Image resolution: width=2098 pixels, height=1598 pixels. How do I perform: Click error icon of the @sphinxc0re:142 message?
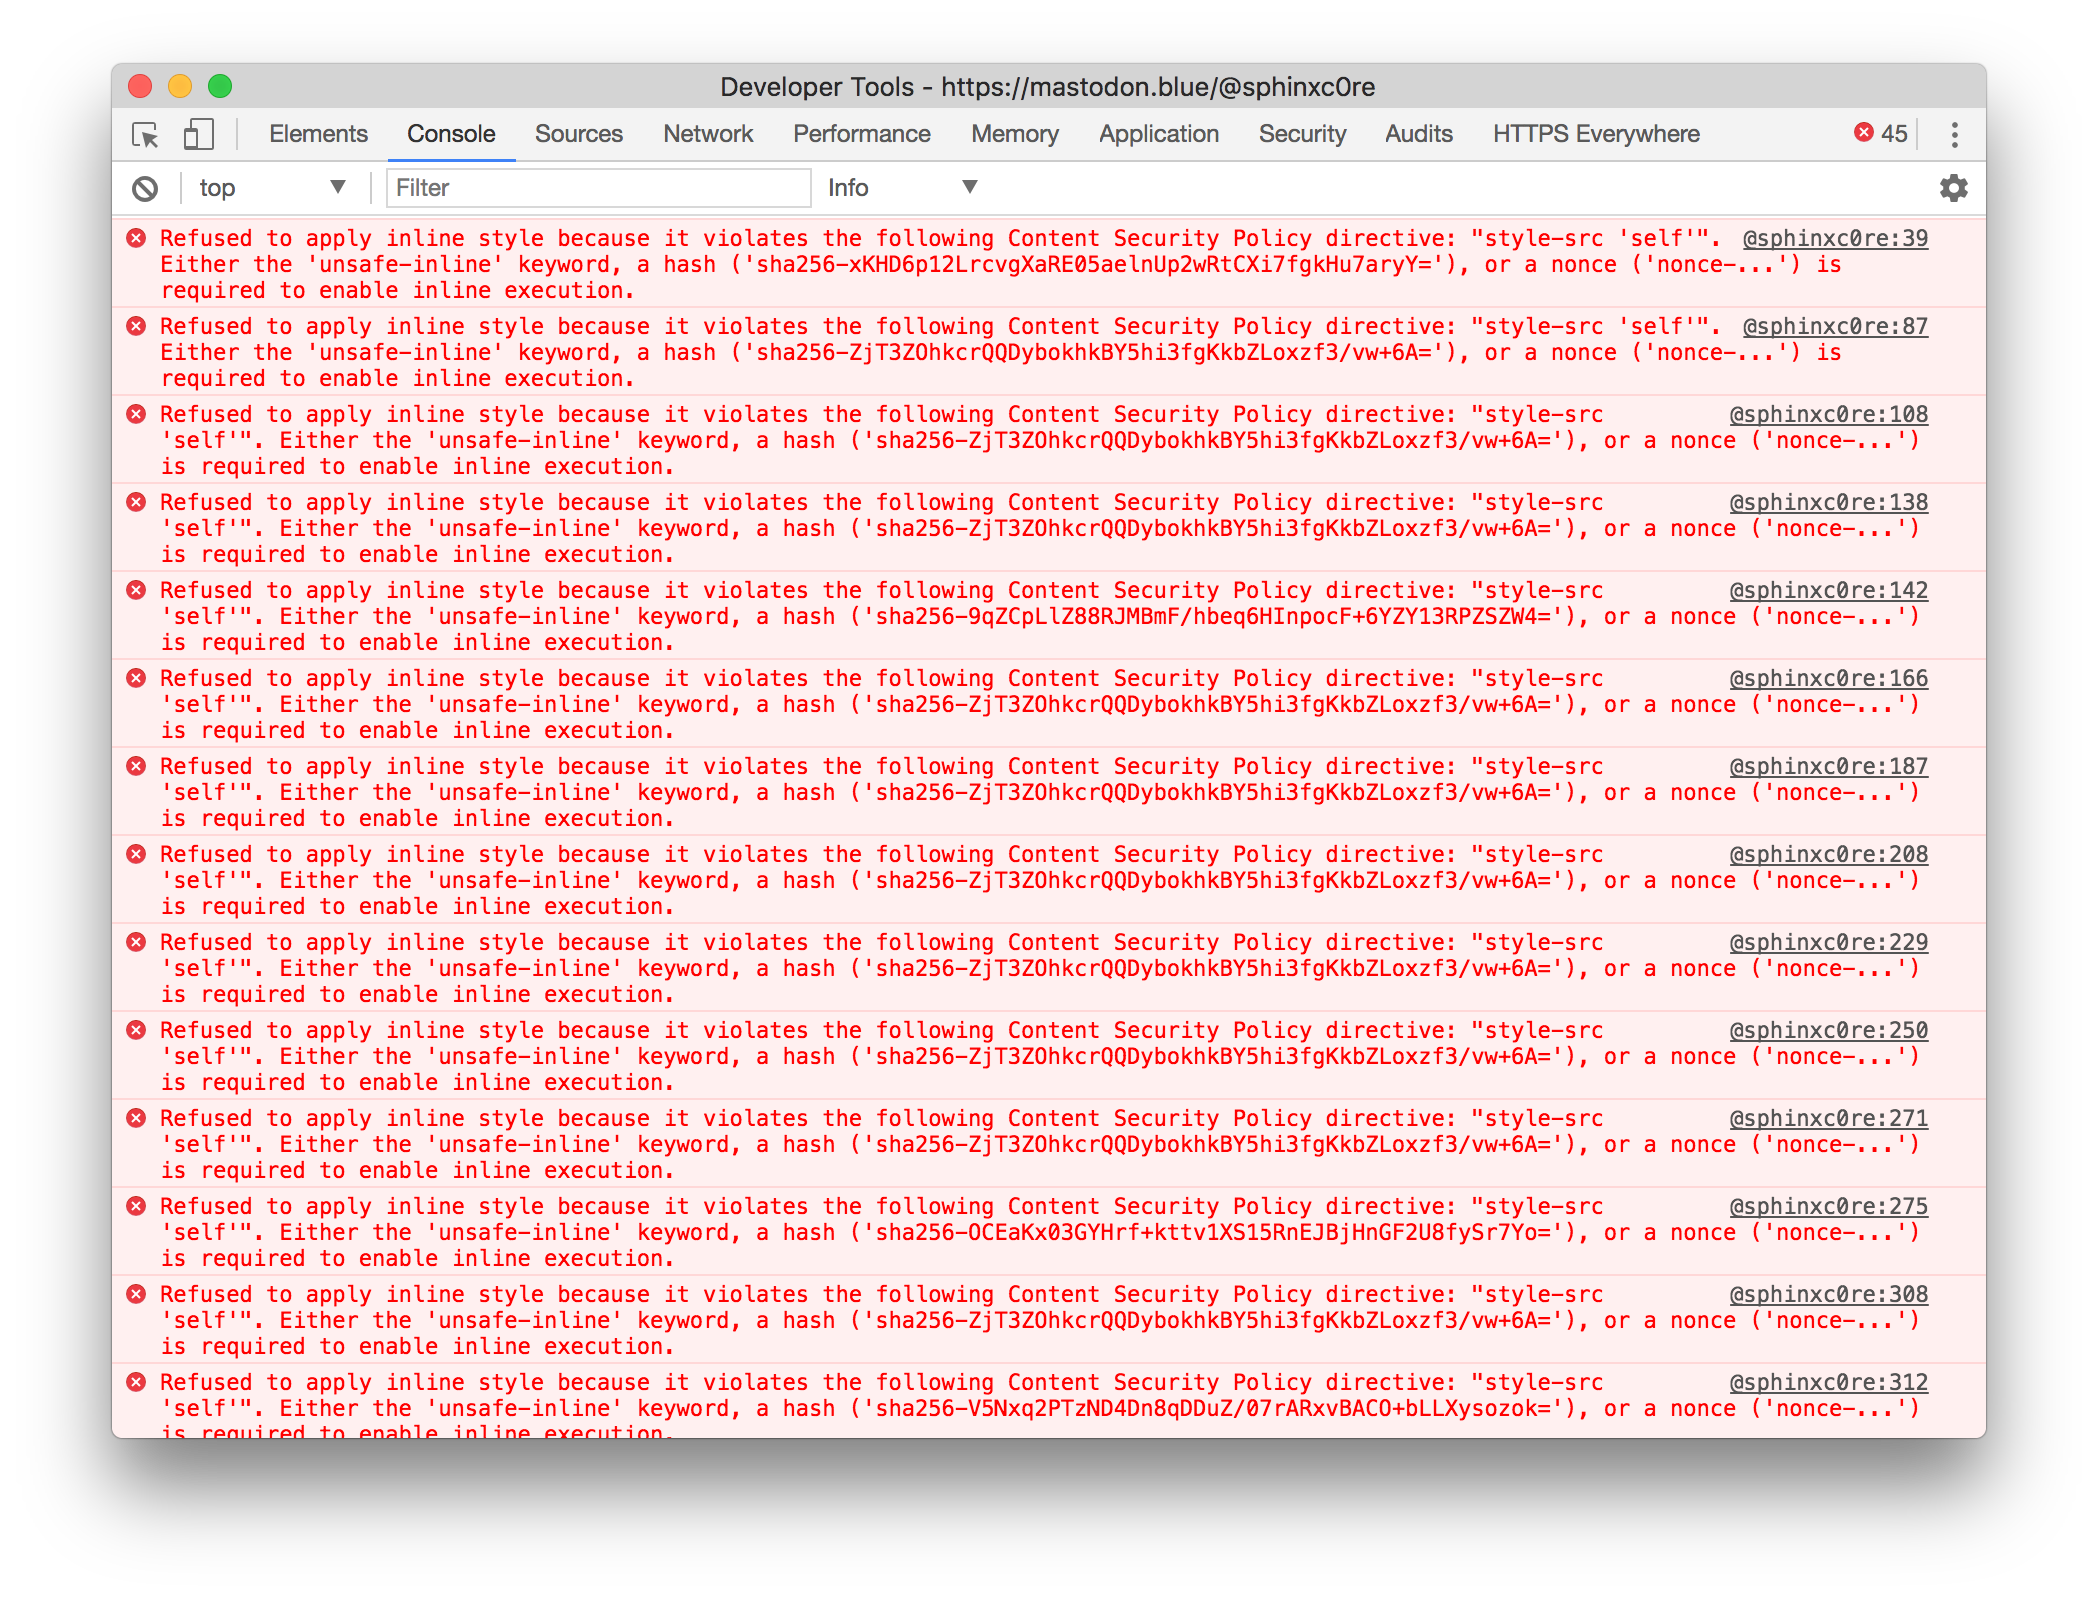pyautogui.click(x=137, y=590)
